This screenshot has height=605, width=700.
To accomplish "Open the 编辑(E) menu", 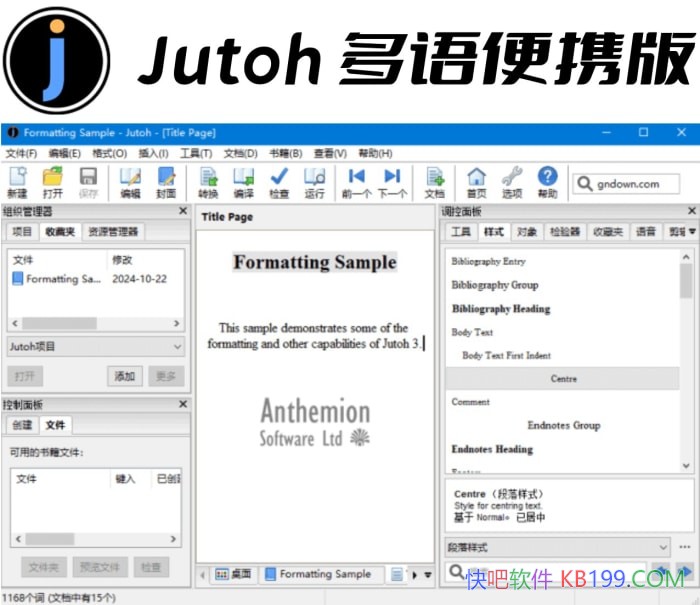I will point(65,154).
